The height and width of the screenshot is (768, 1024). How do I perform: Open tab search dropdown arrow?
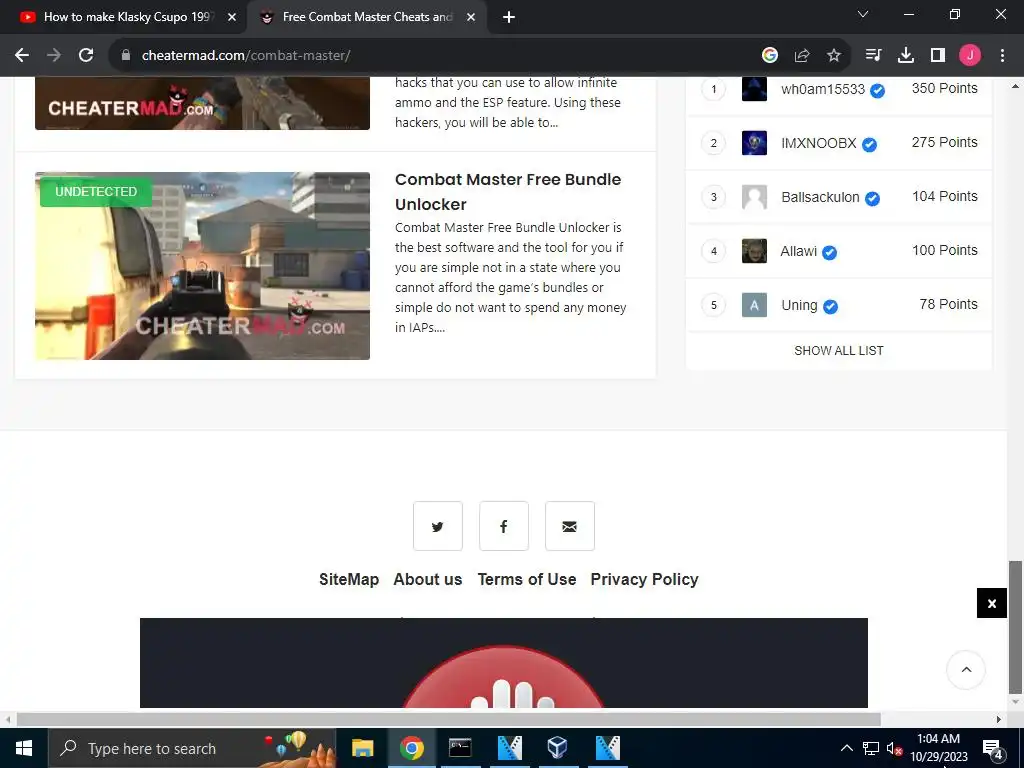pos(863,14)
